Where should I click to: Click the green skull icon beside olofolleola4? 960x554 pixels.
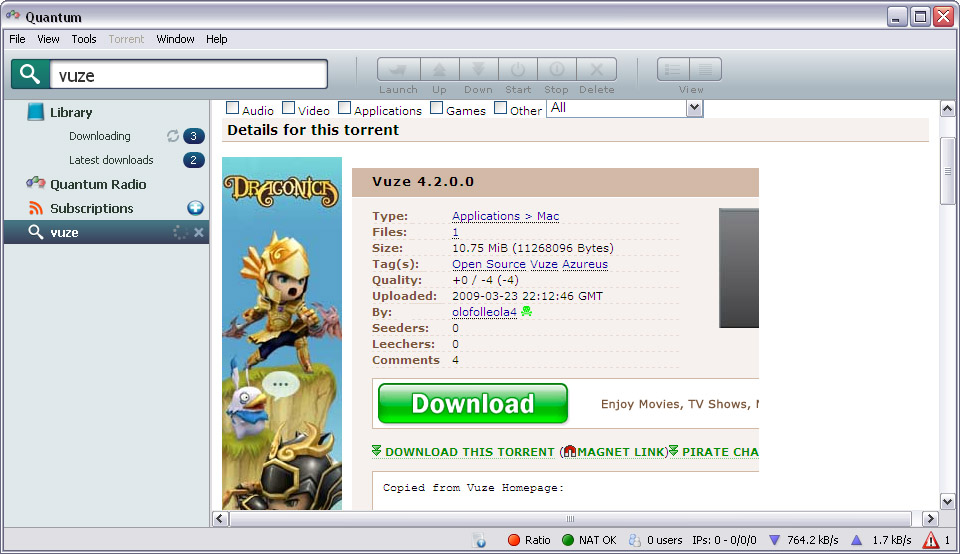click(x=527, y=312)
